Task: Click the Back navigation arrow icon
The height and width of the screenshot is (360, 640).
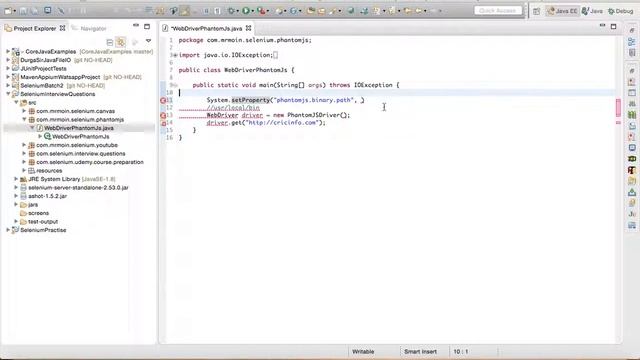Action: (419, 11)
